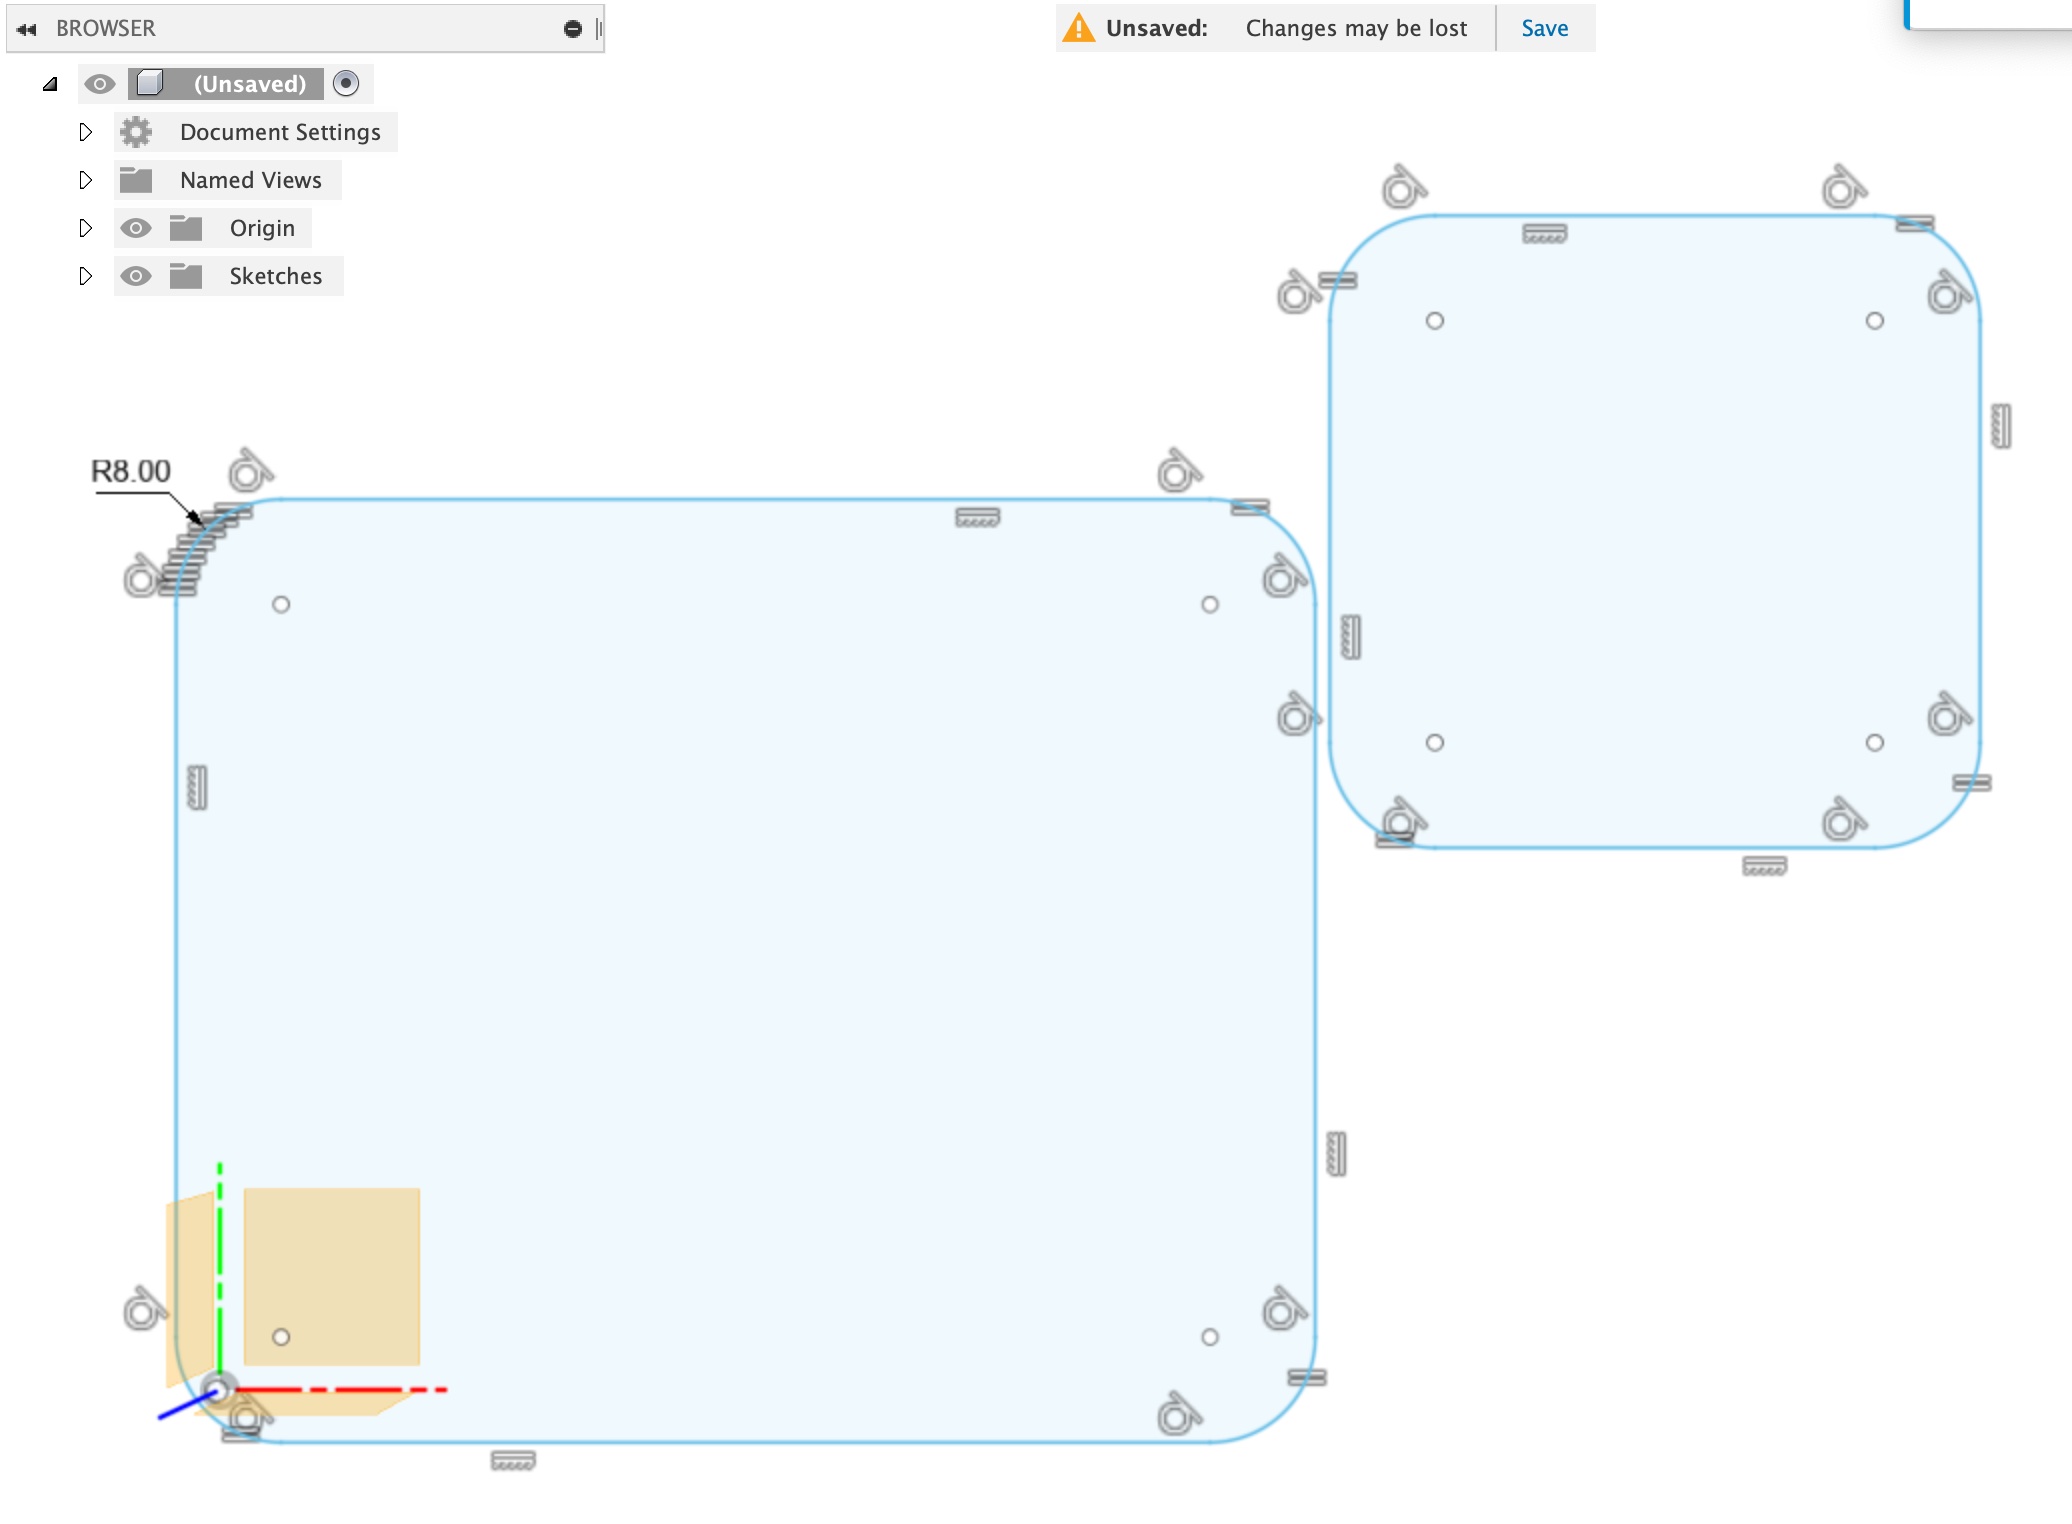Select the Origin tree item label
Image resolution: width=2072 pixels, height=1524 pixels.
(262, 228)
